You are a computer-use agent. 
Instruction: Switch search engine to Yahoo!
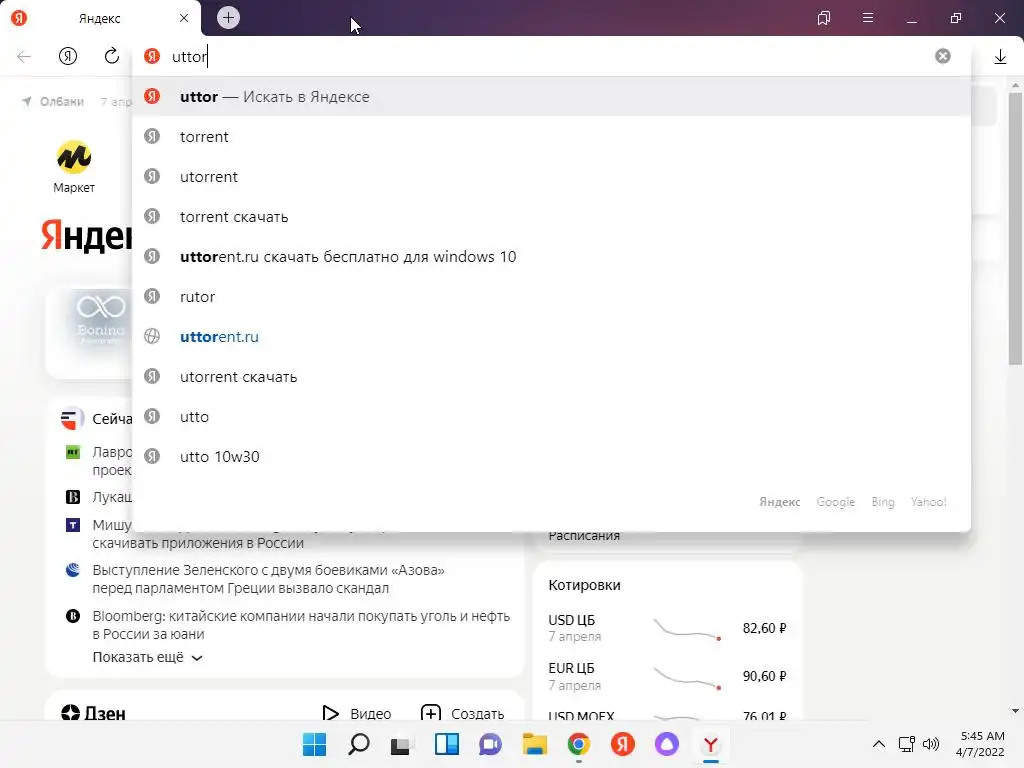pyautogui.click(x=928, y=502)
